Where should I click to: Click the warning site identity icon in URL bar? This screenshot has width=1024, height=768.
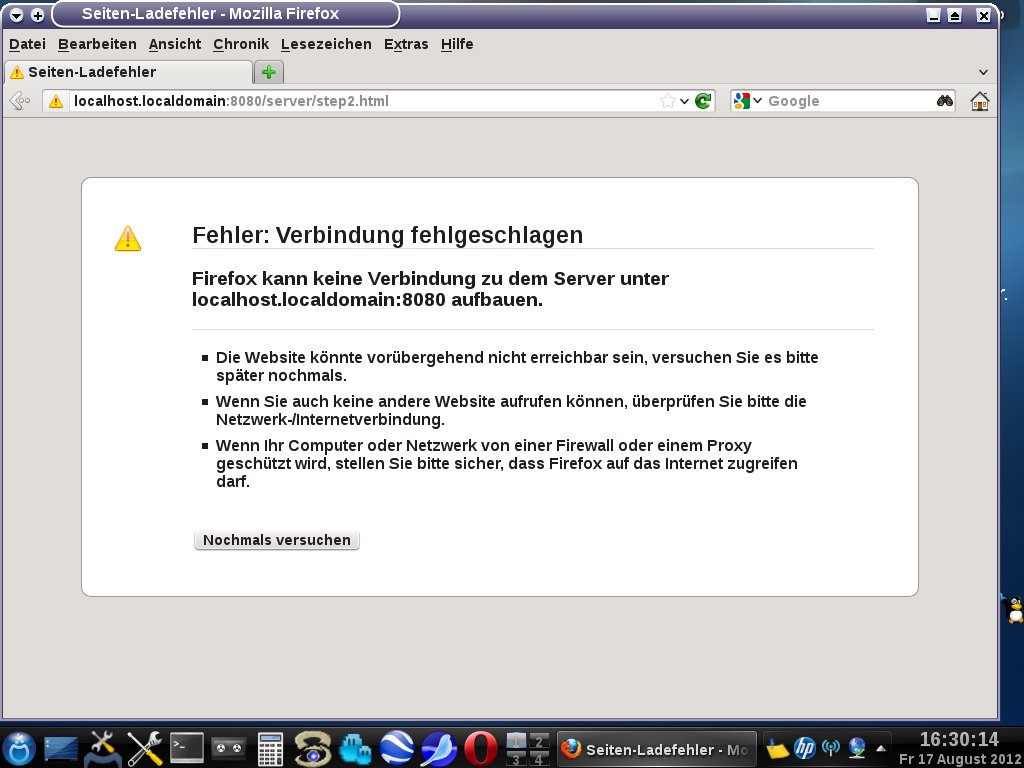point(56,101)
